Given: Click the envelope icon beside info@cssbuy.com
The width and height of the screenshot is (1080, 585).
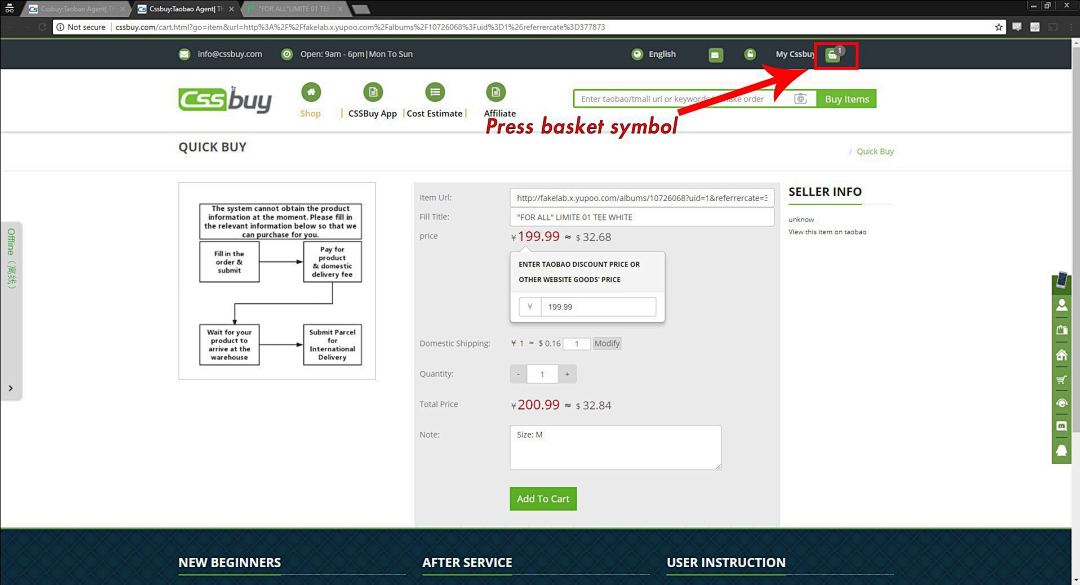Looking at the screenshot, I should pyautogui.click(x=185, y=54).
